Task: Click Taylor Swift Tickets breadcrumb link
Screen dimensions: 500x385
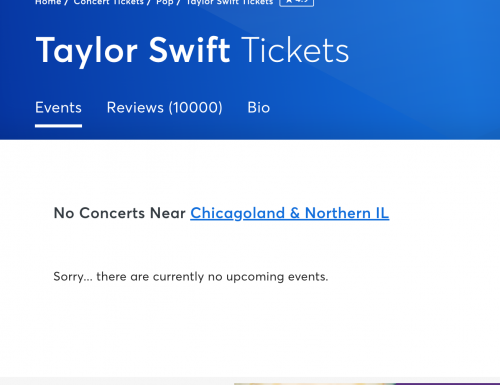Action: tap(229, 2)
